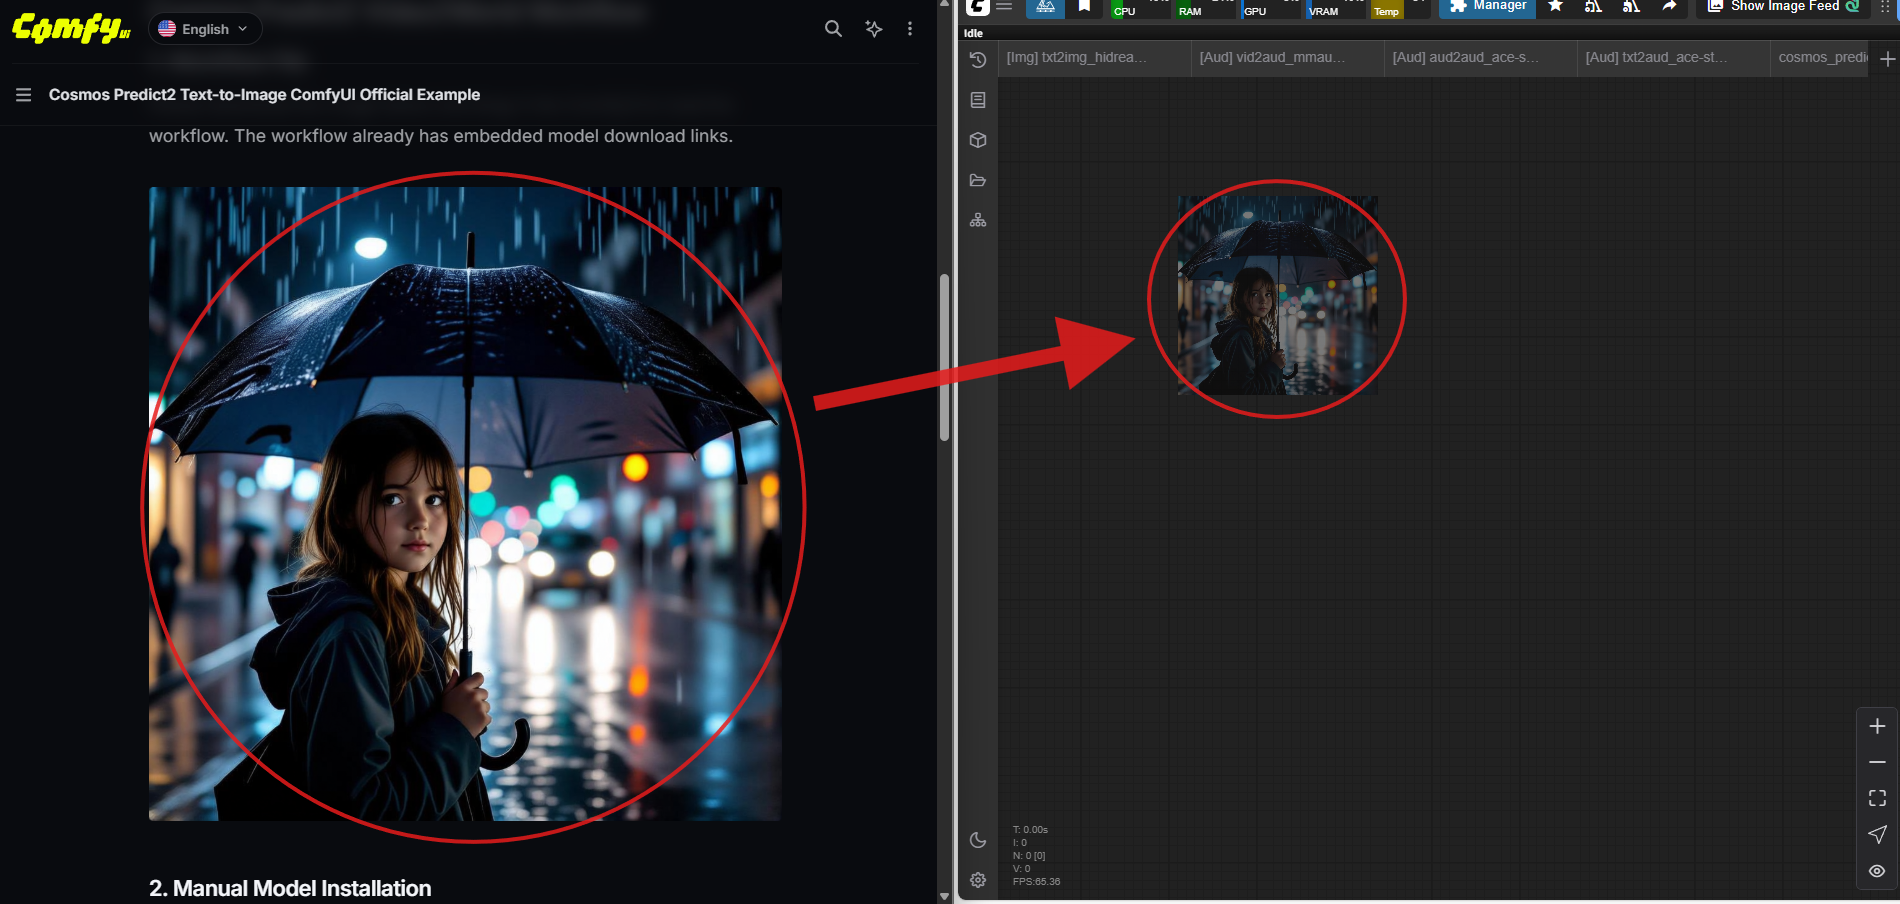
Task: Switch to [Aud] txt2aud_ace-st workflow tab
Action: [x=1673, y=58]
